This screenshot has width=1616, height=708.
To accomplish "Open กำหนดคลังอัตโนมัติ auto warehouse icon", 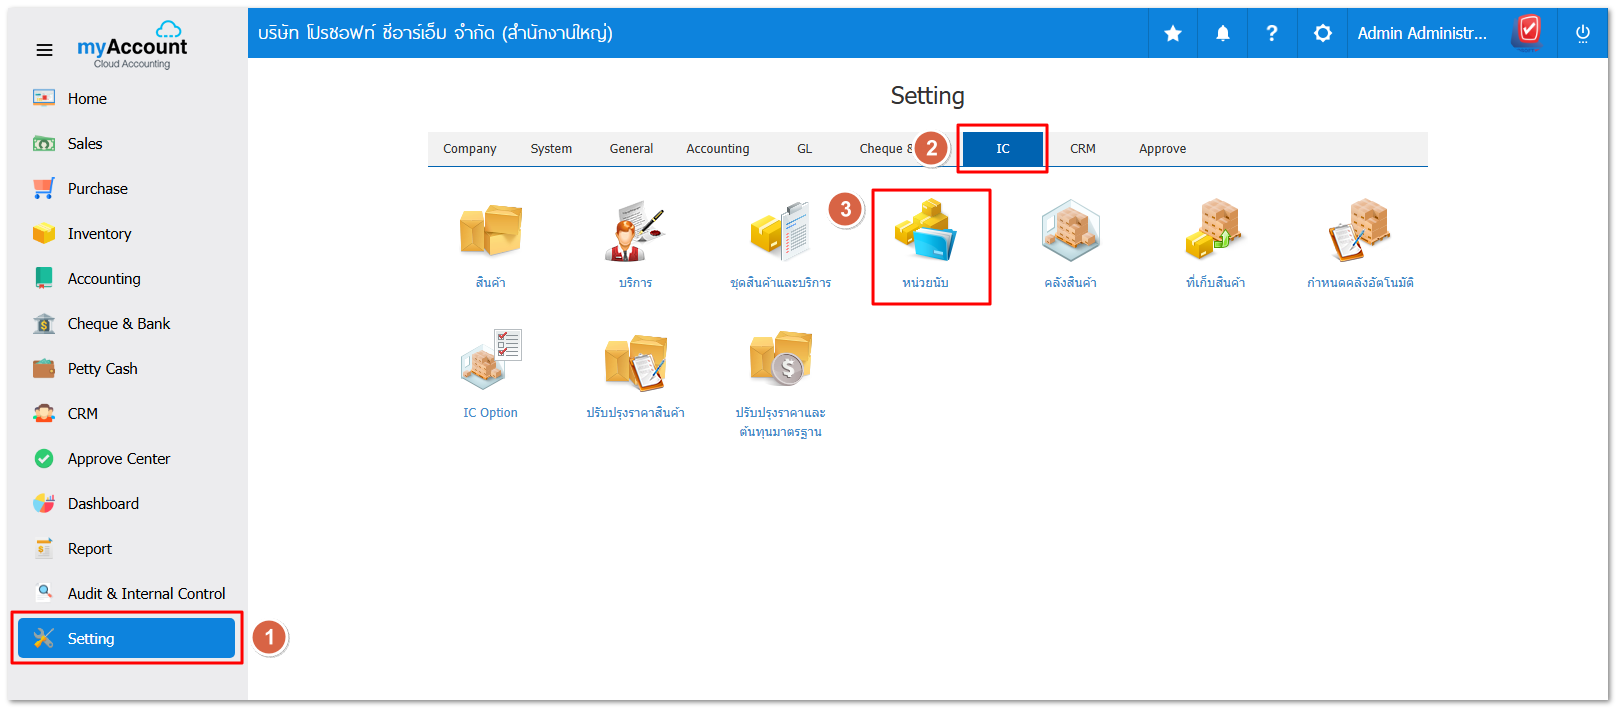I will point(1360,232).
